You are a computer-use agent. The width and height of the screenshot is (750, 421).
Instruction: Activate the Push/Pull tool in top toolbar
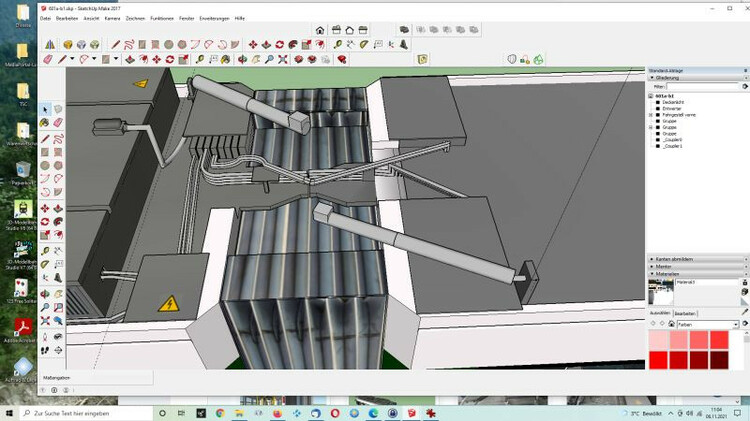pyautogui.click(x=266, y=44)
